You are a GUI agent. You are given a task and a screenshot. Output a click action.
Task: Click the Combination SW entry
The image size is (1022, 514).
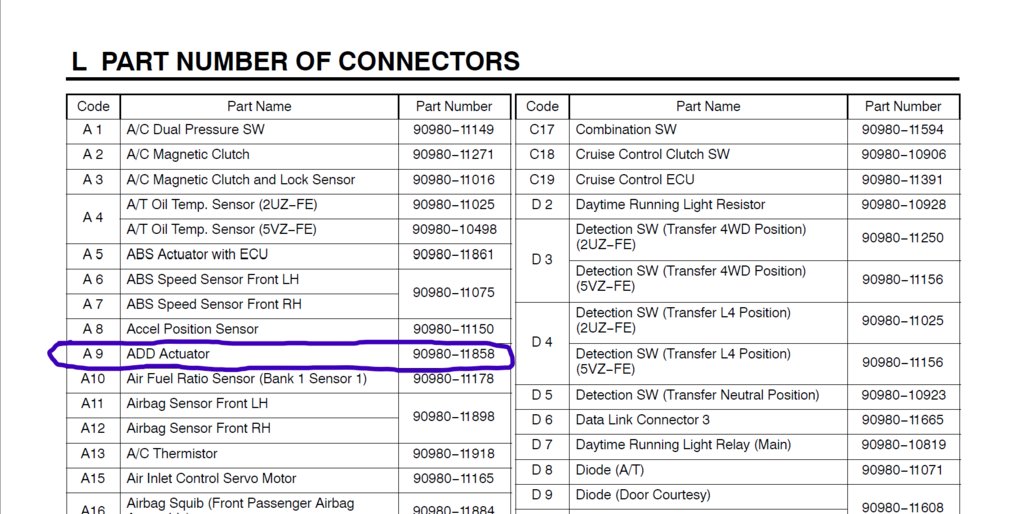(x=626, y=130)
